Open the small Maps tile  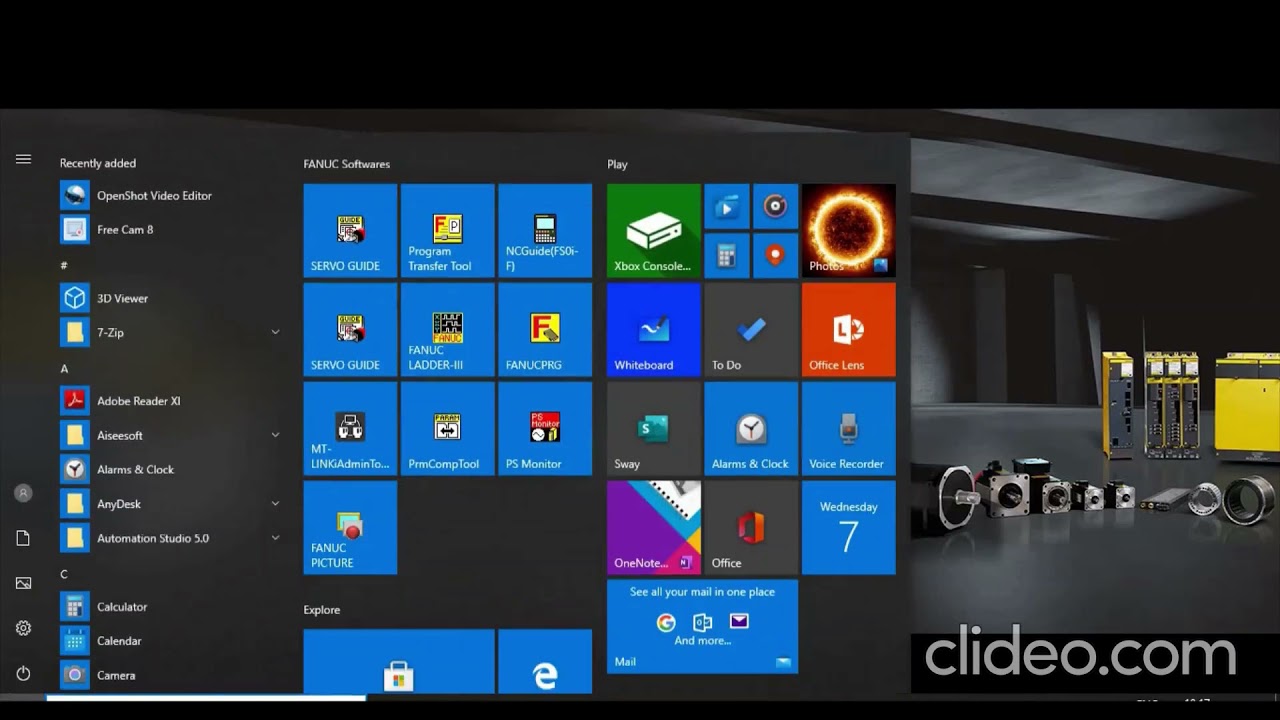775,255
